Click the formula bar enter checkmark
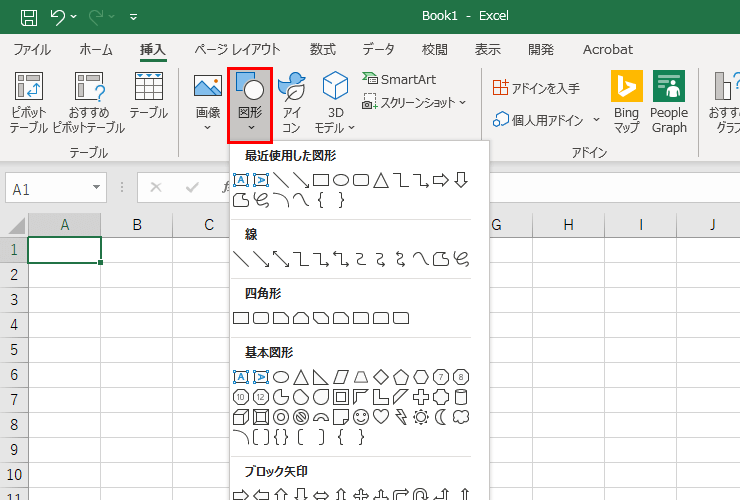Screen dimensions: 740x500 coord(192,187)
